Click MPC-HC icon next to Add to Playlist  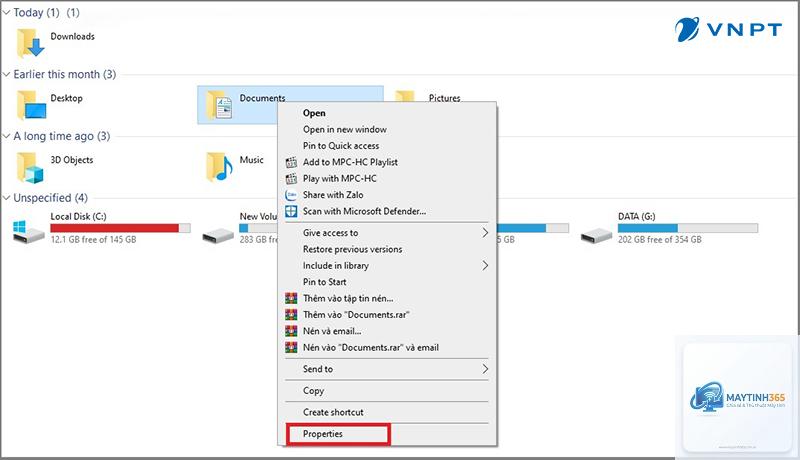coord(291,162)
